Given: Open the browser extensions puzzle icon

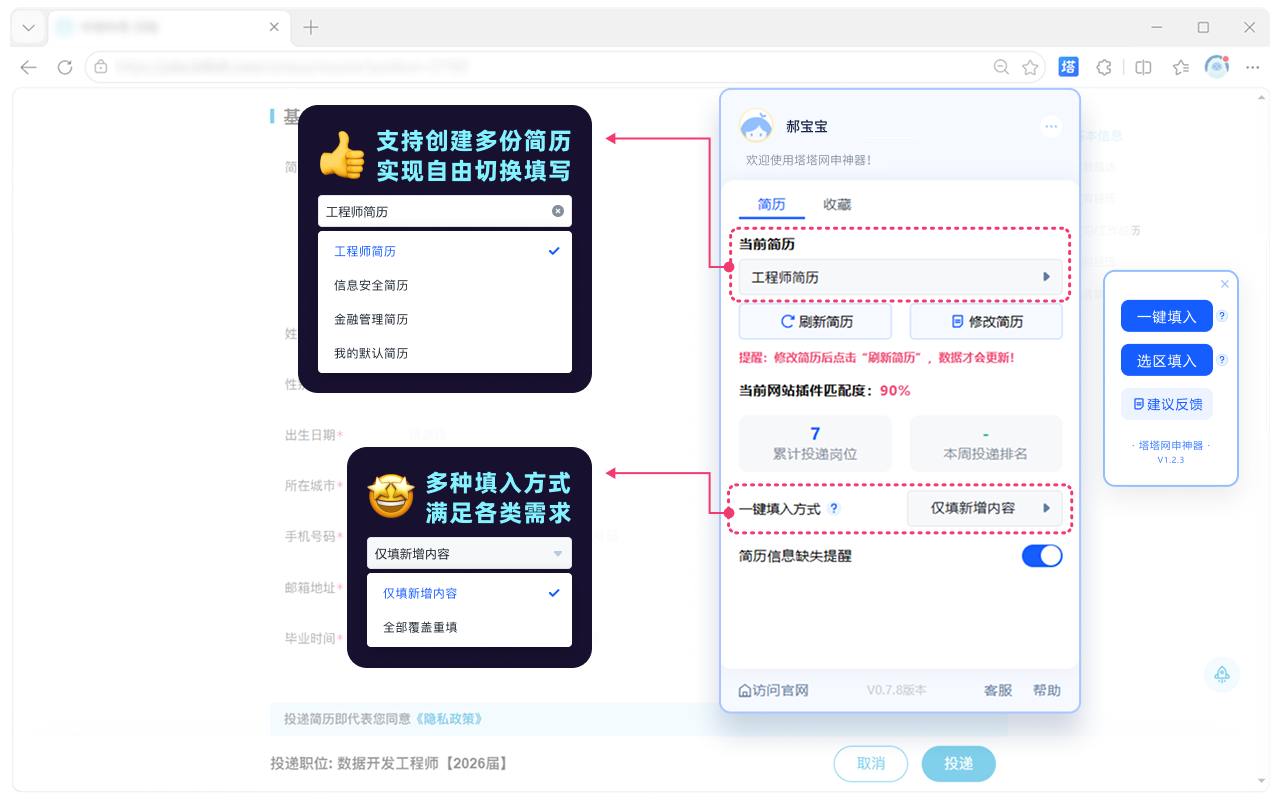Looking at the screenshot, I should click(1104, 67).
